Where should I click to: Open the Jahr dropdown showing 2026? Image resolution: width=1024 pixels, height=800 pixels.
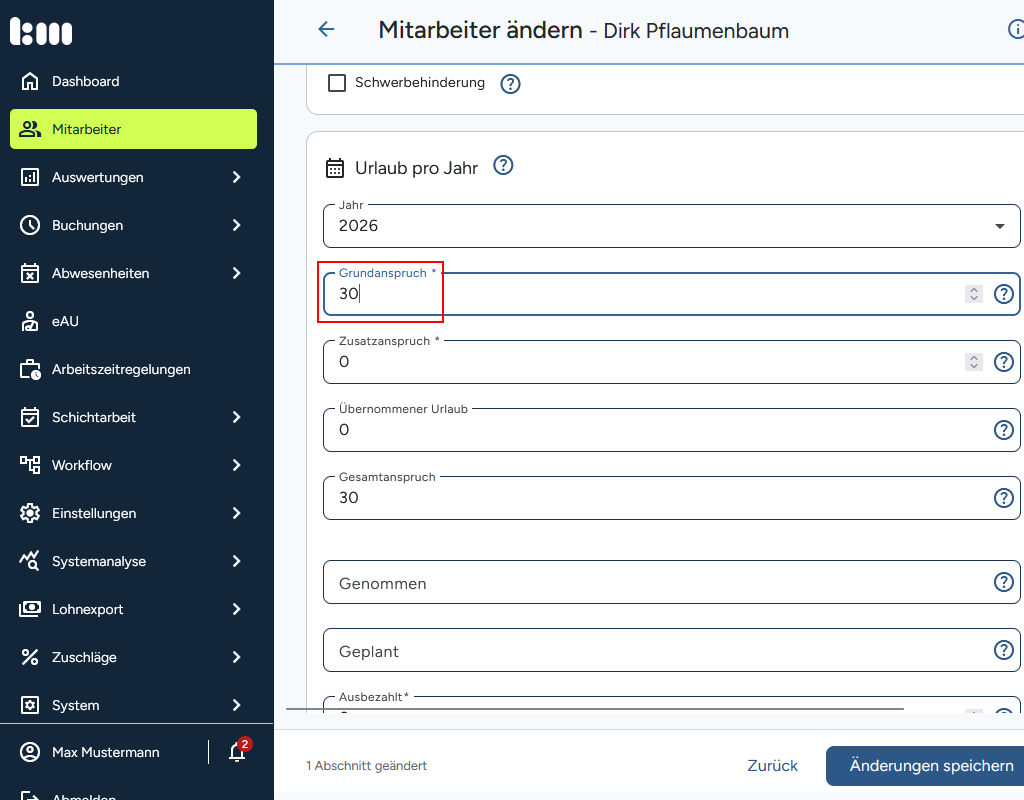tap(671, 226)
